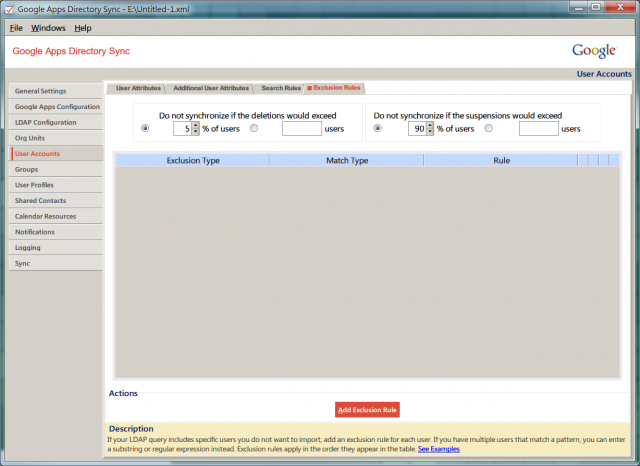The height and width of the screenshot is (466, 640).
Task: Close the Google Apps Directory Sync window
Action: click(x=620, y=7)
